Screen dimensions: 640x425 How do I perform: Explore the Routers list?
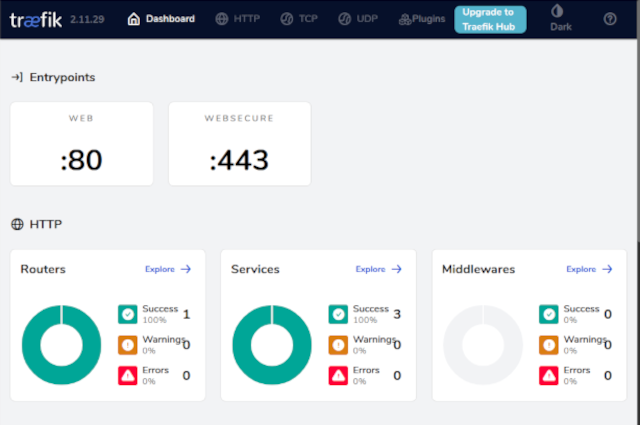(168, 269)
